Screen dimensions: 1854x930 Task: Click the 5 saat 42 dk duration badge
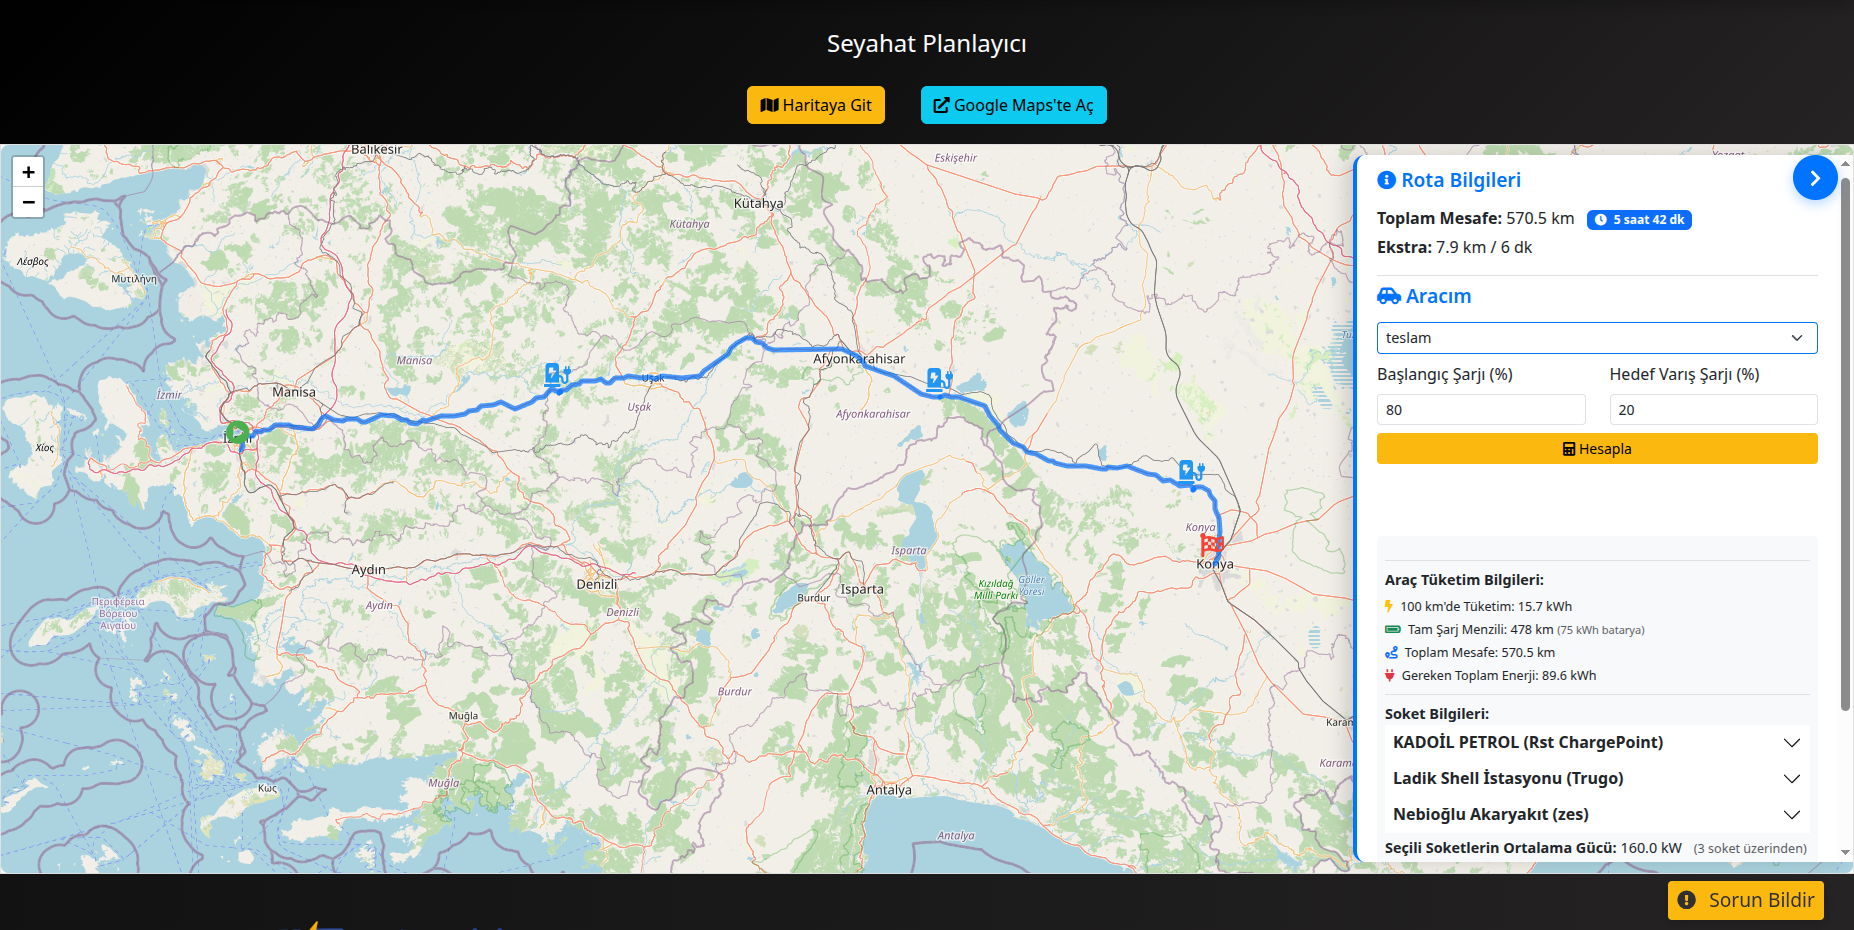(x=1638, y=220)
